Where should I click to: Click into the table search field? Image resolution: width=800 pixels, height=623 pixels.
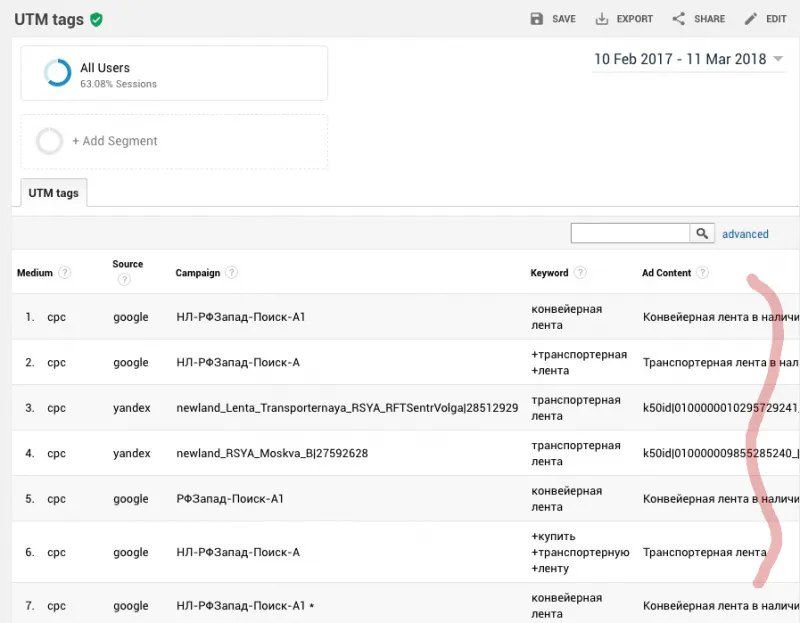(x=630, y=233)
